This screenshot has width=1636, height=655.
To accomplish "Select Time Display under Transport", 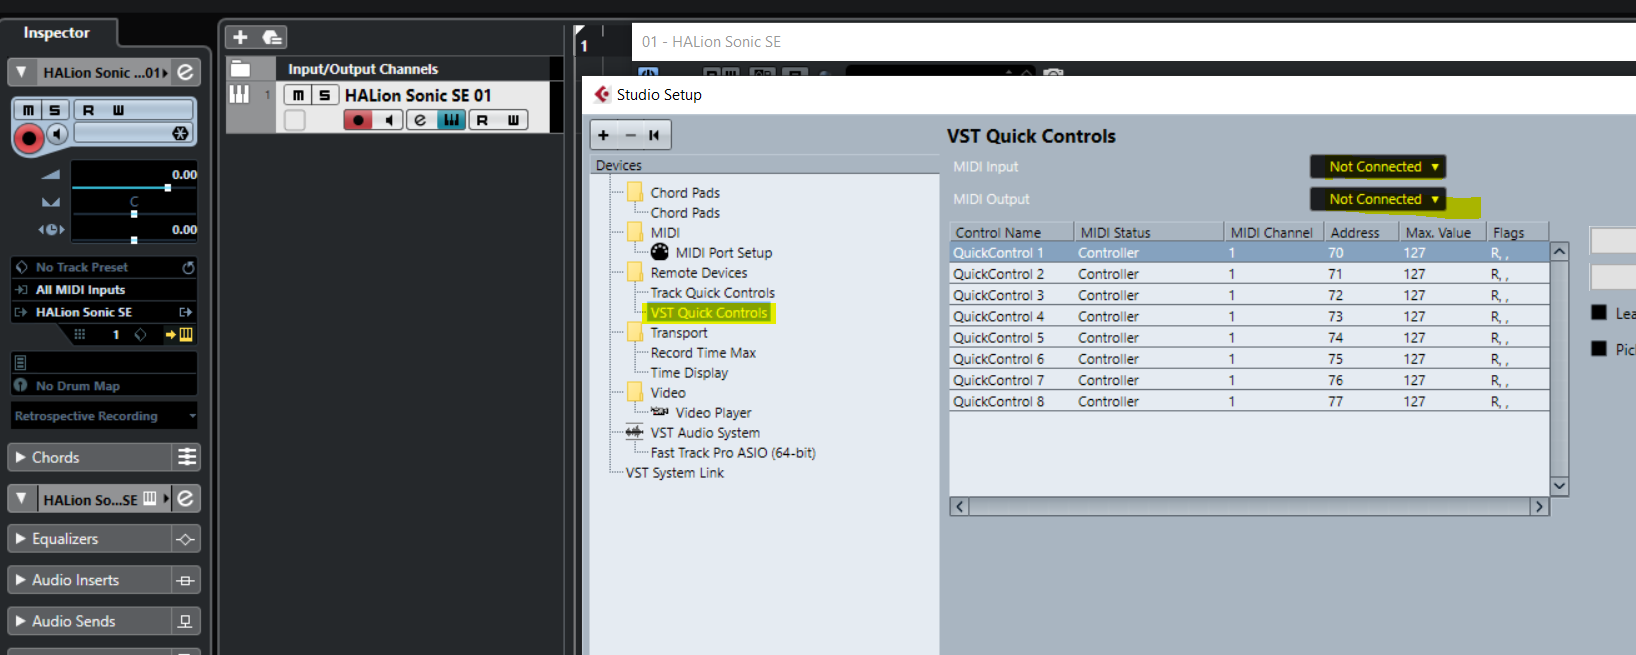I will tap(689, 373).
